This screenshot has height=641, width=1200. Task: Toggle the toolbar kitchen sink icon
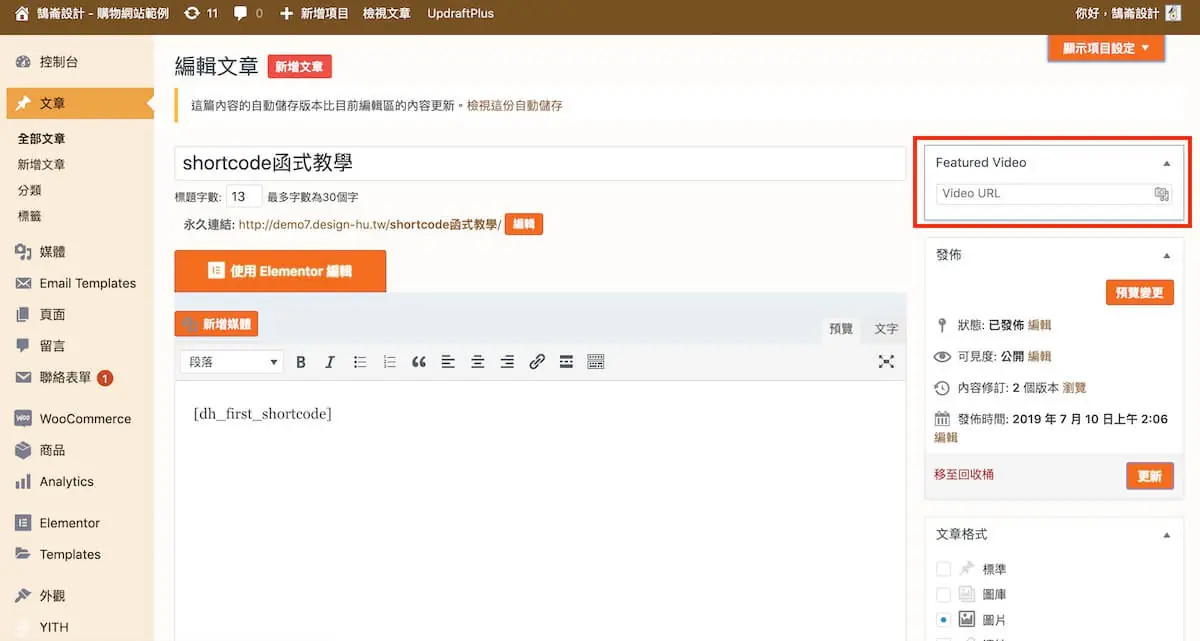tap(596, 362)
